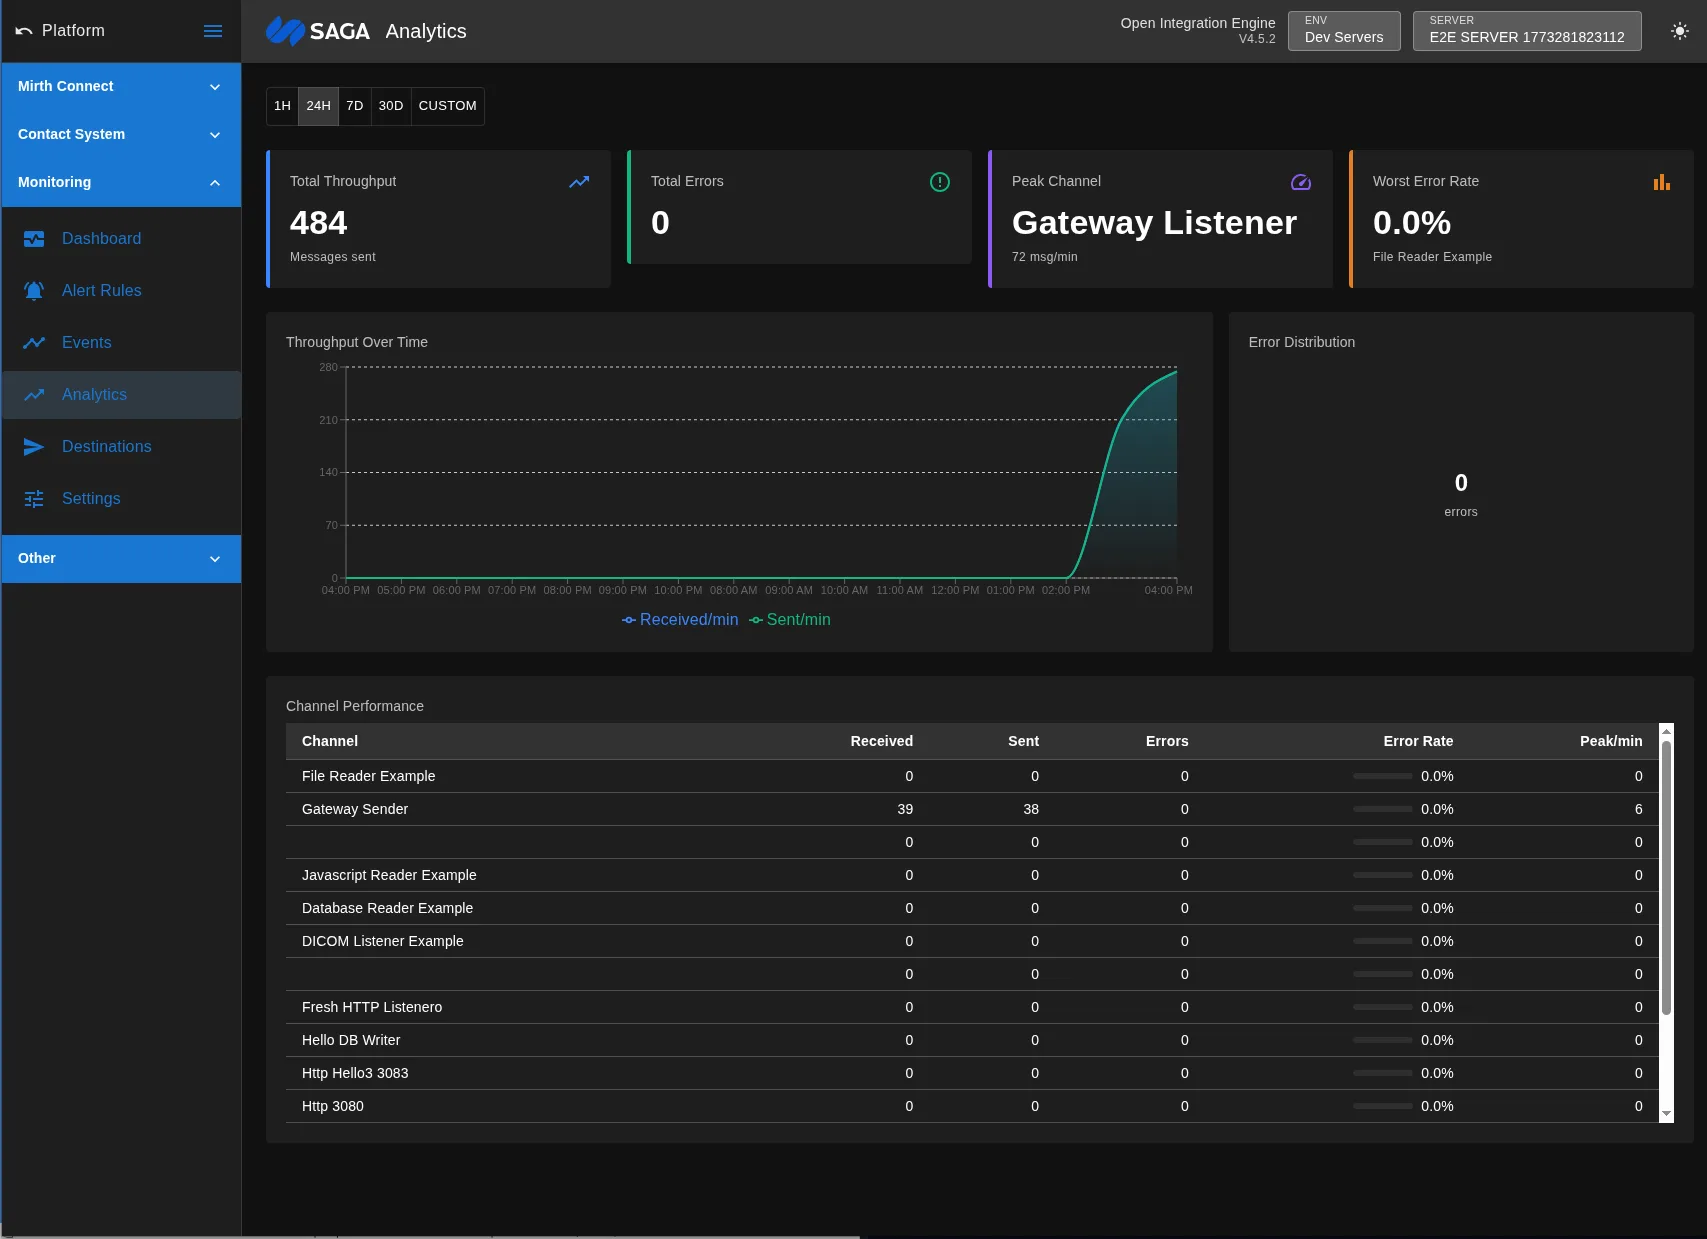Click the Destinations send icon

point(34,446)
